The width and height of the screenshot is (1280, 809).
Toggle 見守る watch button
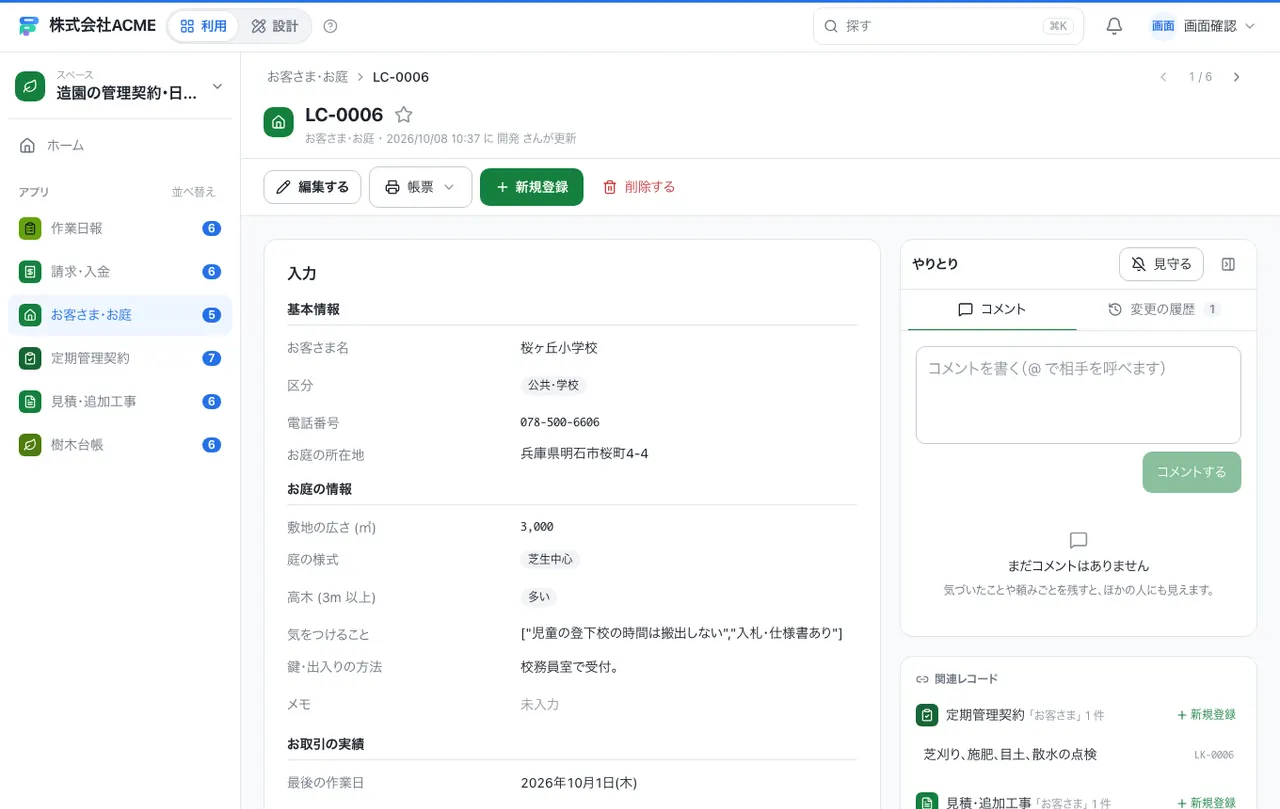tap(1161, 264)
